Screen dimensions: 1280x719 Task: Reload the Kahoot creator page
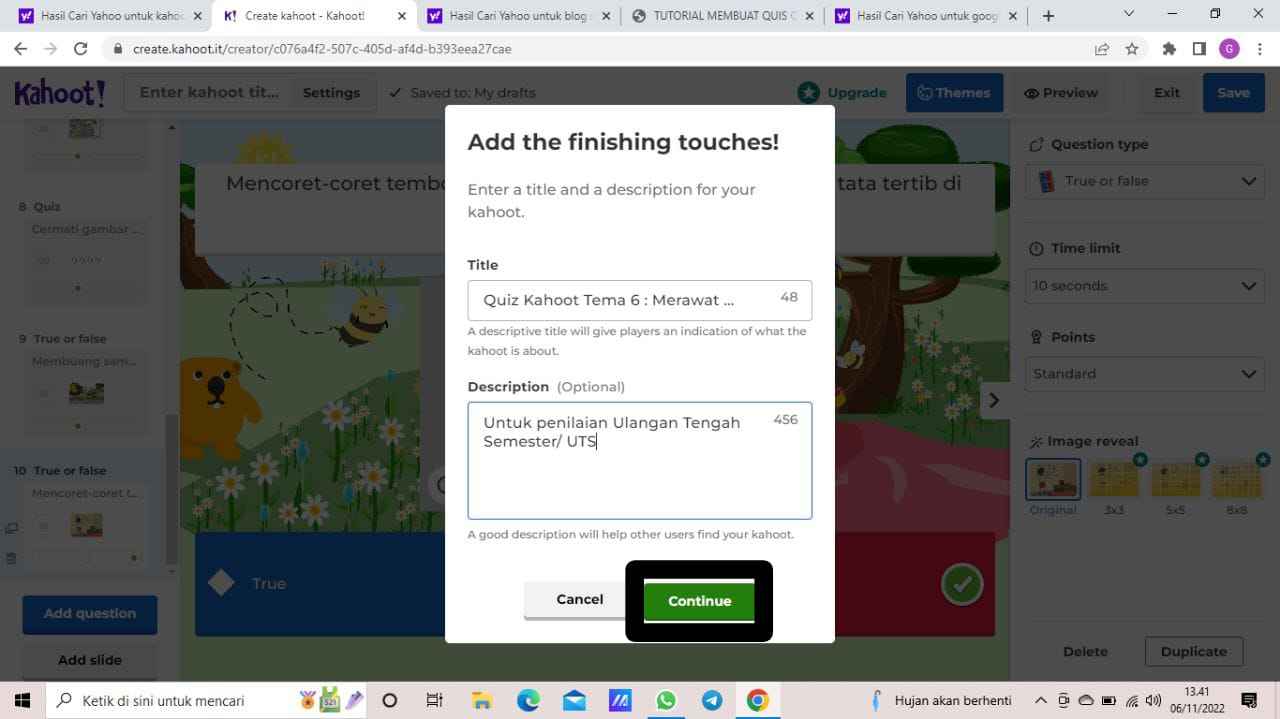(81, 49)
